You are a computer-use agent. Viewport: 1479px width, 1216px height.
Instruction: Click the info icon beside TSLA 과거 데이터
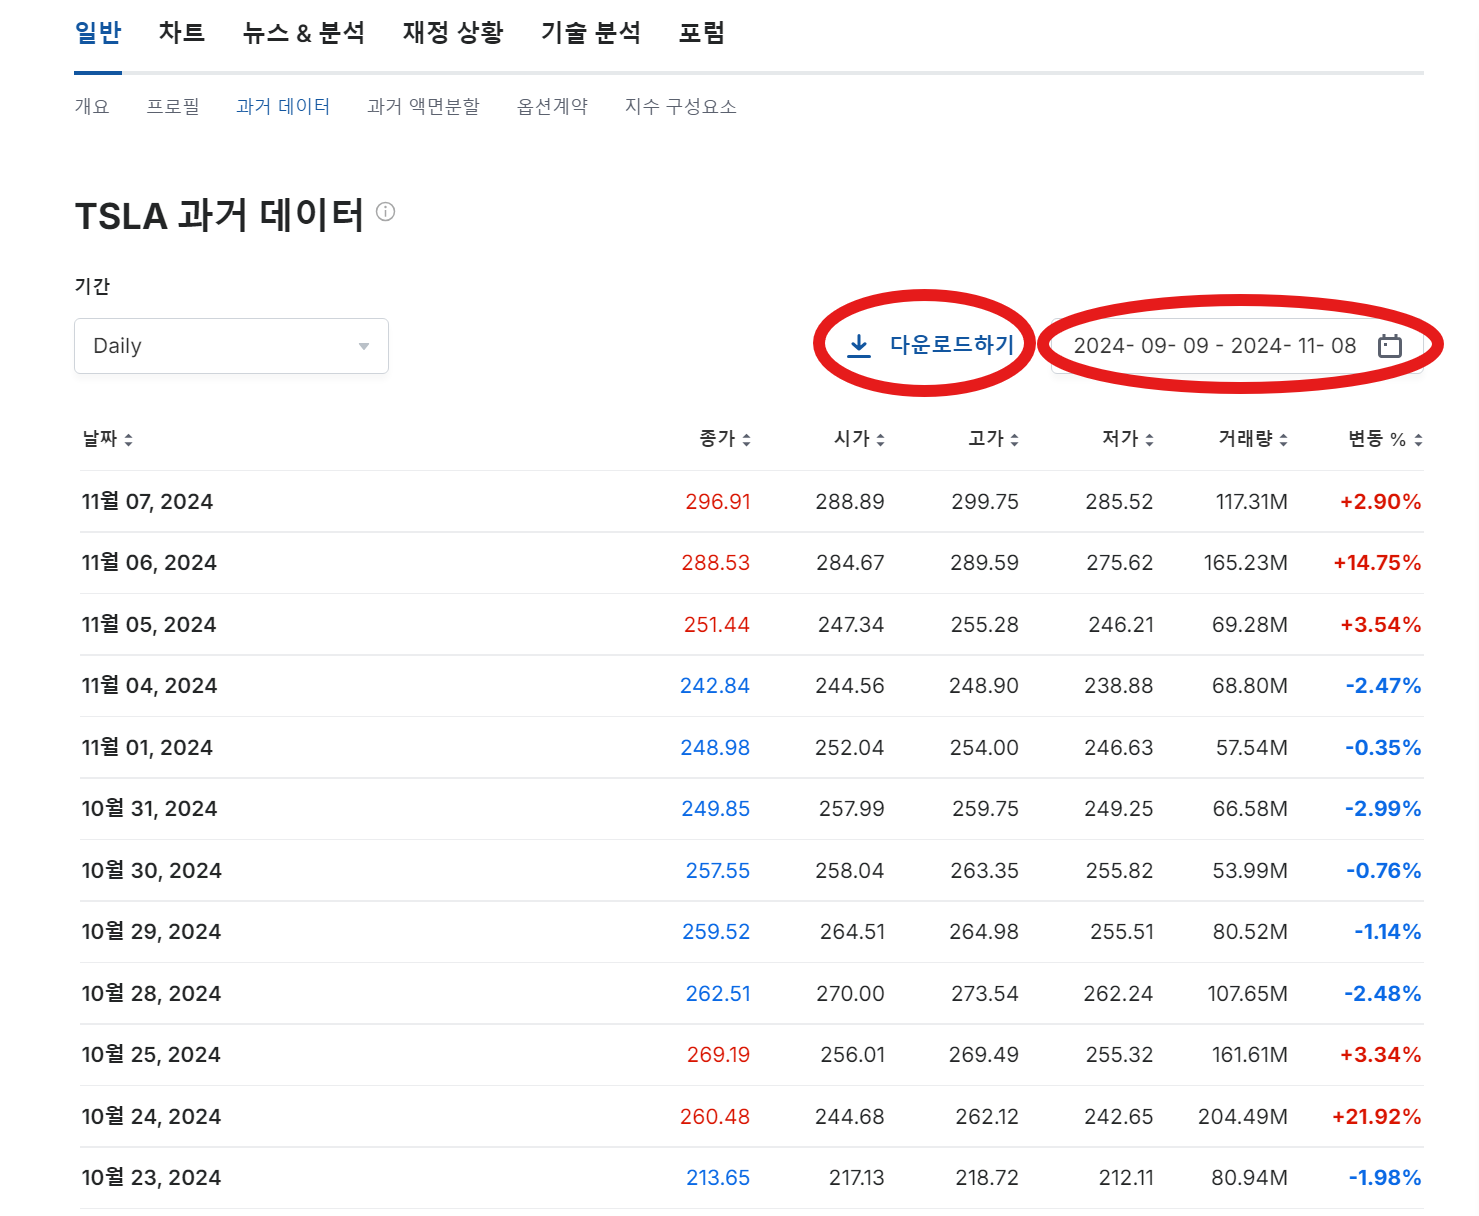coord(385,212)
